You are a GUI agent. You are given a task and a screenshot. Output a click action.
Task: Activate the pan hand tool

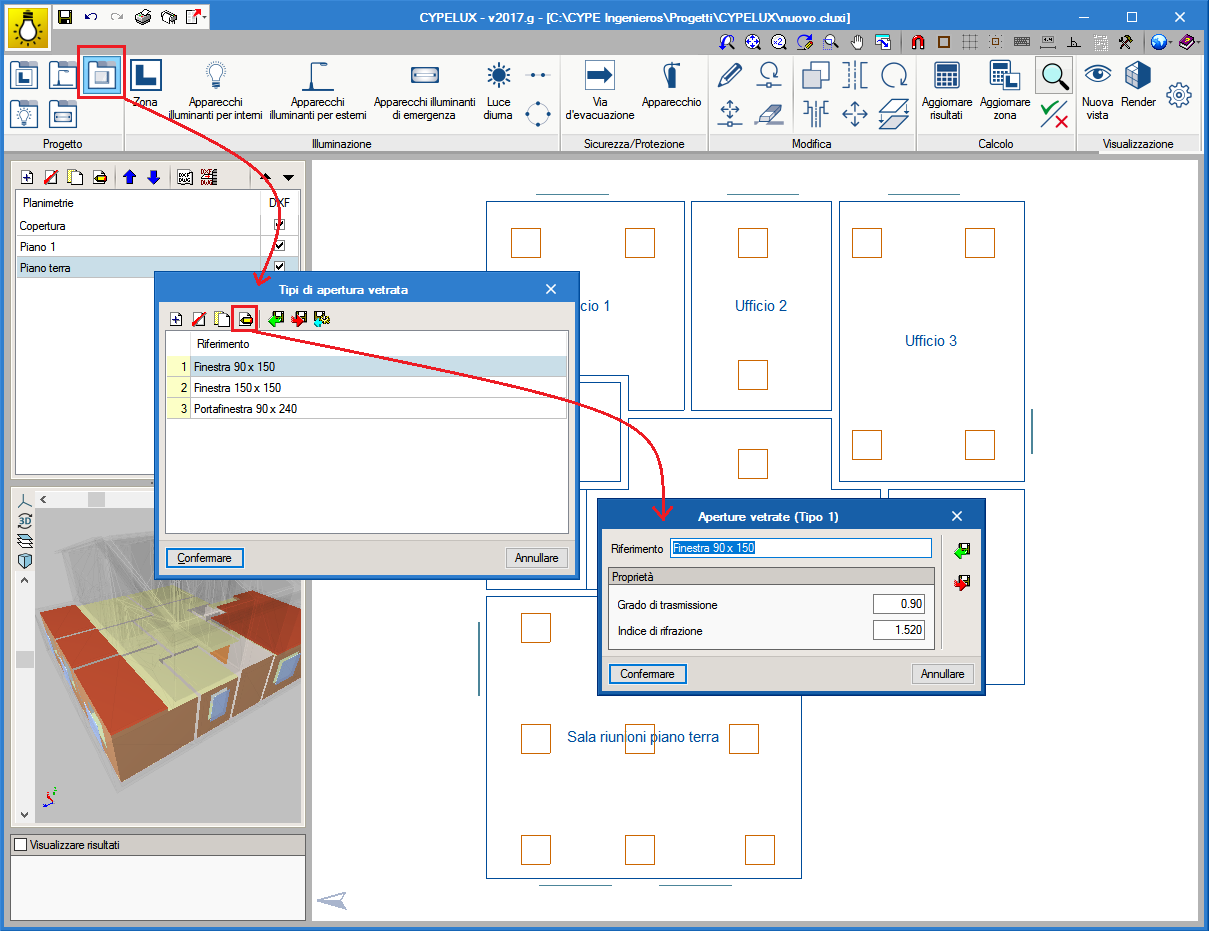[x=857, y=42]
